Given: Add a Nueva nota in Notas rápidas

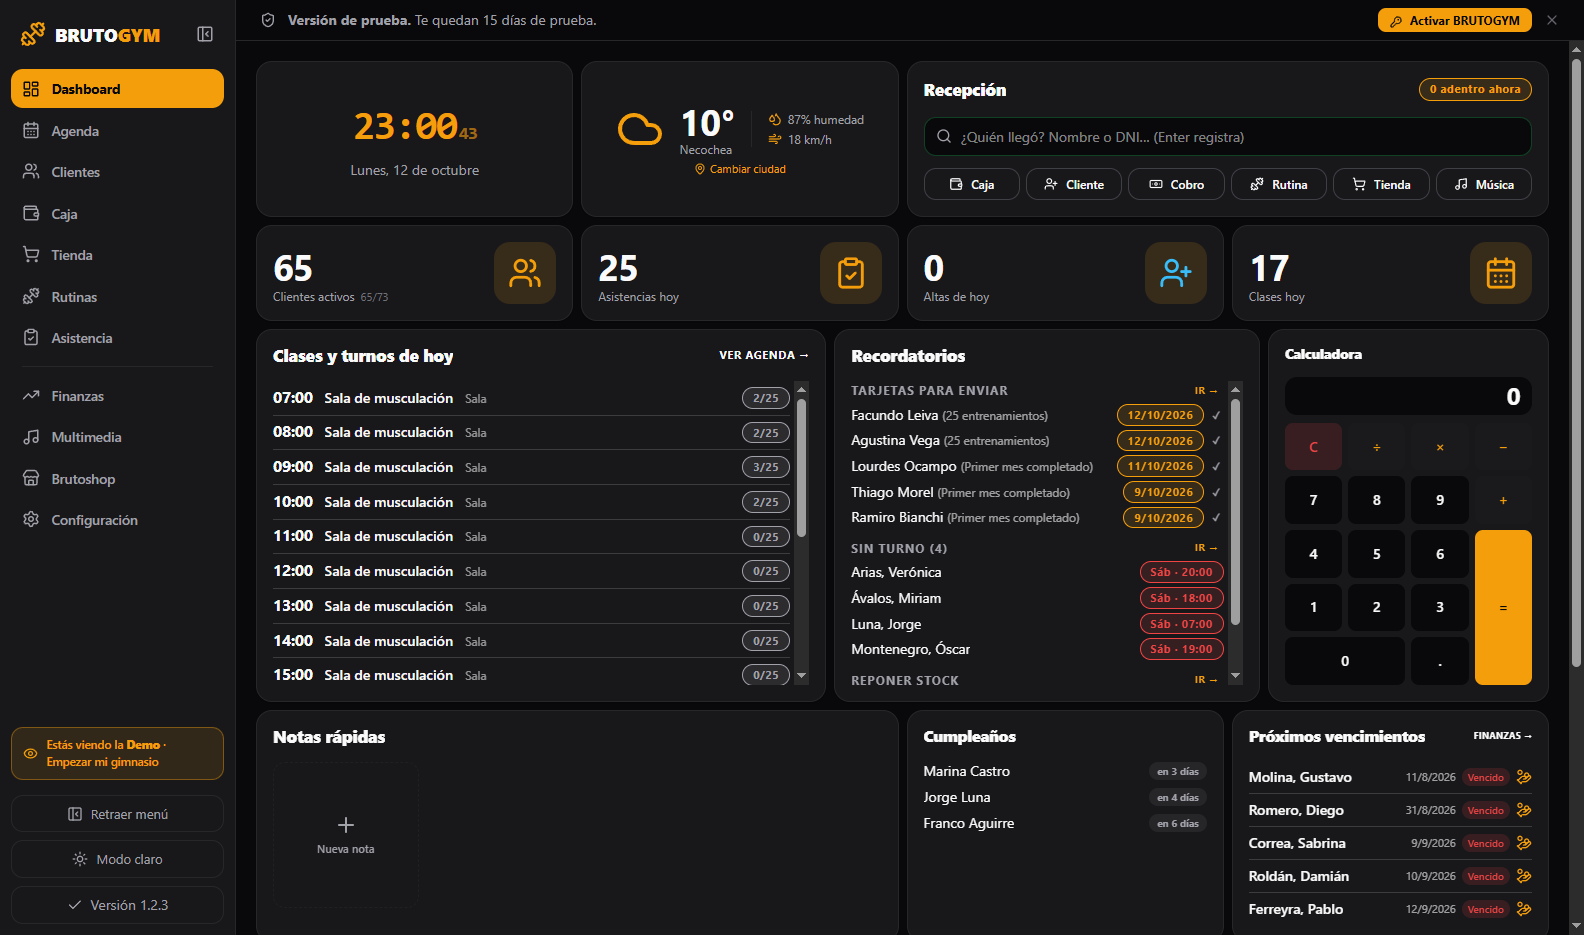Looking at the screenshot, I should 345,835.
